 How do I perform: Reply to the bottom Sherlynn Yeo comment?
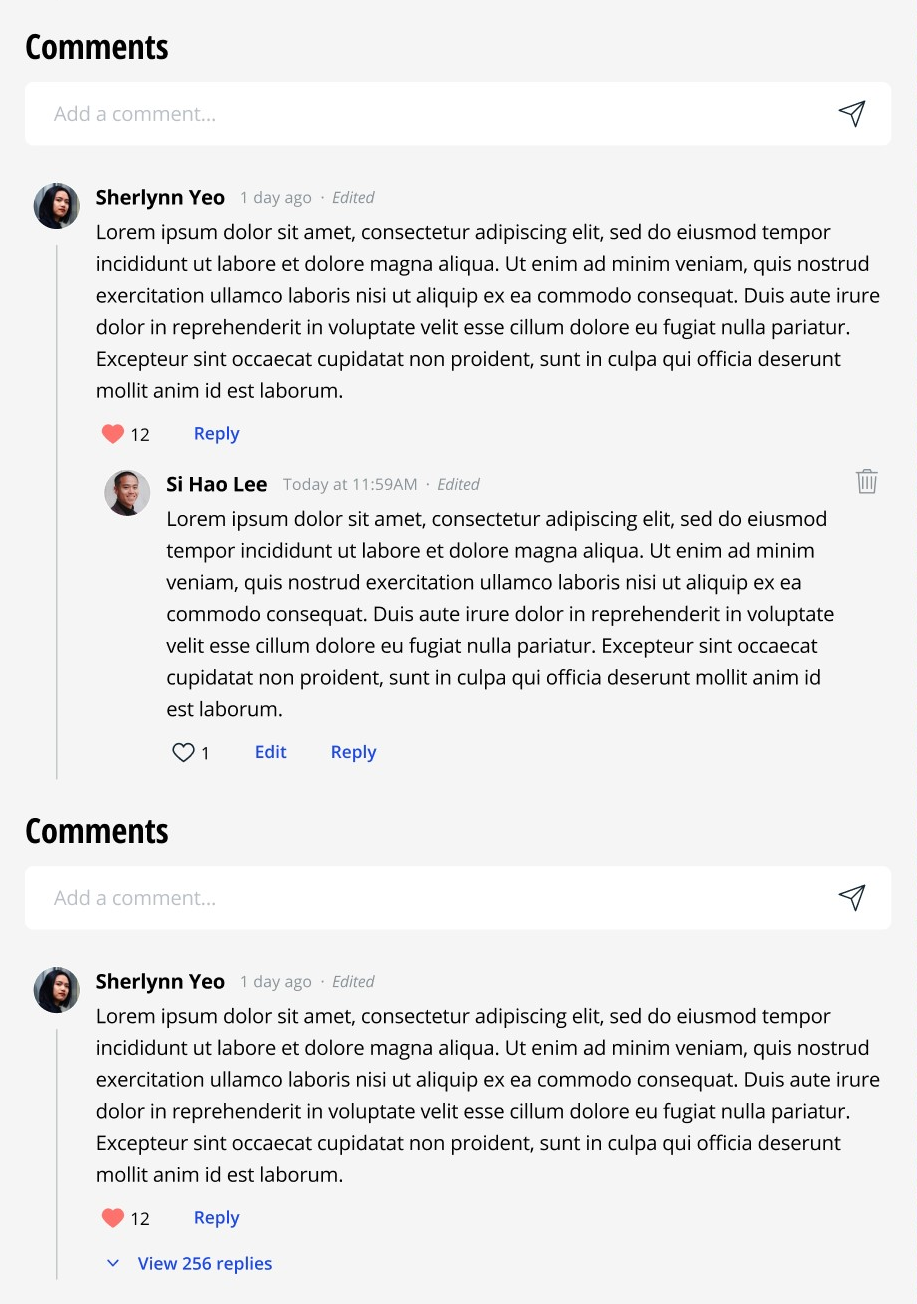[x=216, y=1218]
